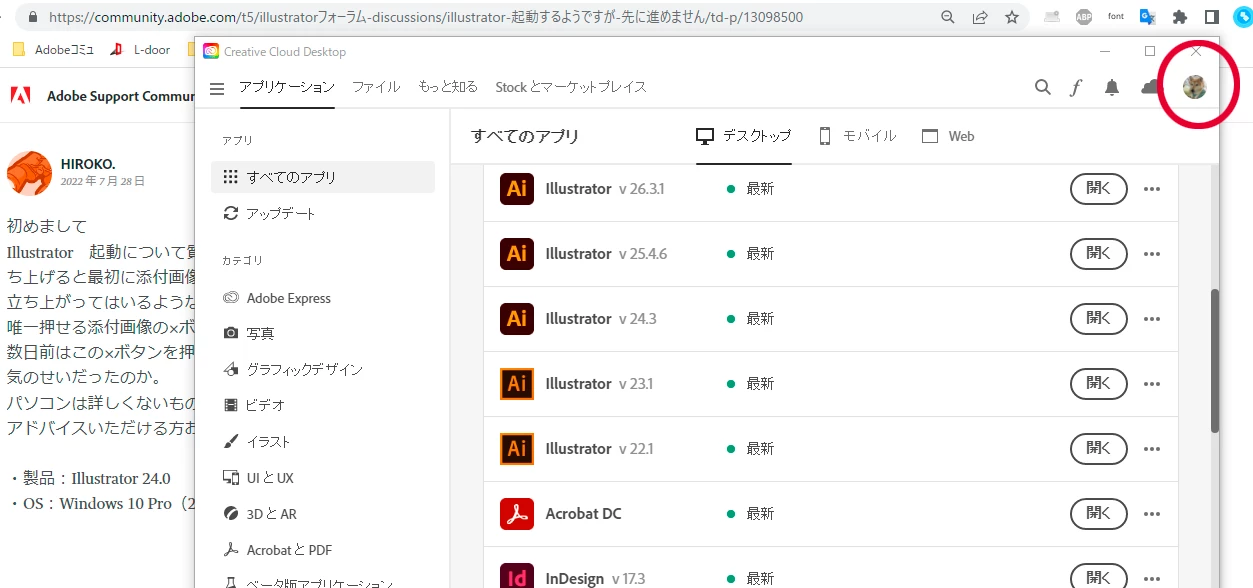The width and height of the screenshot is (1253, 588).
Task: Open more options for Illustrator v 25.4.6
Action: [1152, 254]
